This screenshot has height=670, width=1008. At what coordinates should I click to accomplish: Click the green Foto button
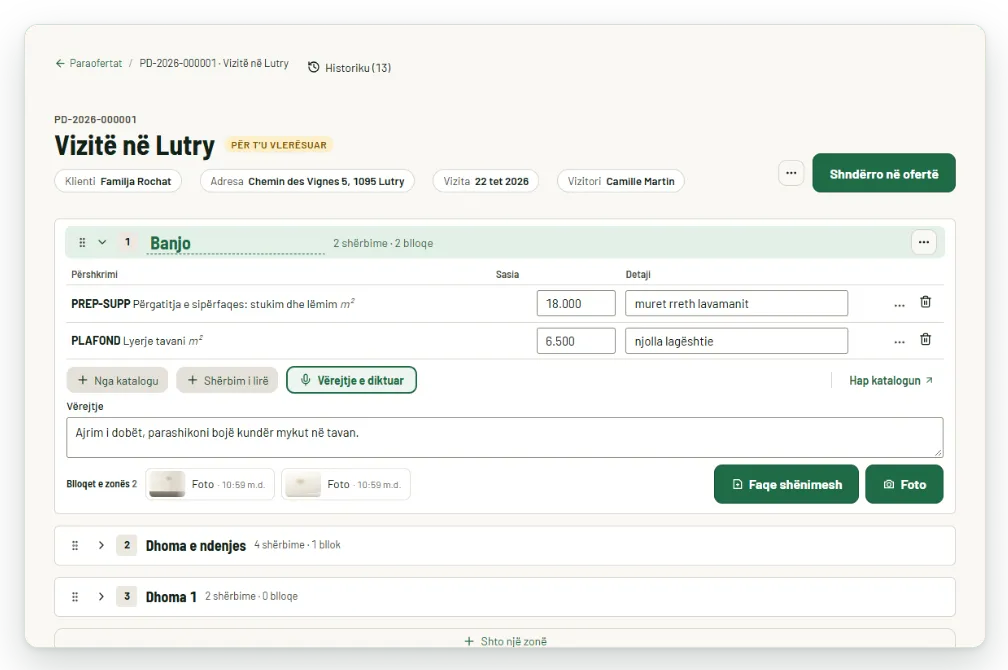(x=904, y=484)
